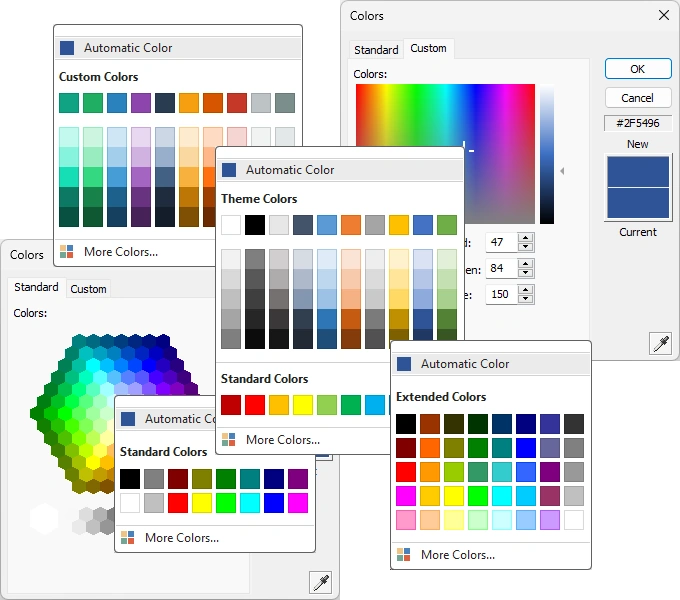
Task: Pick magenta swatch in Extended Colors
Action: coord(406,496)
